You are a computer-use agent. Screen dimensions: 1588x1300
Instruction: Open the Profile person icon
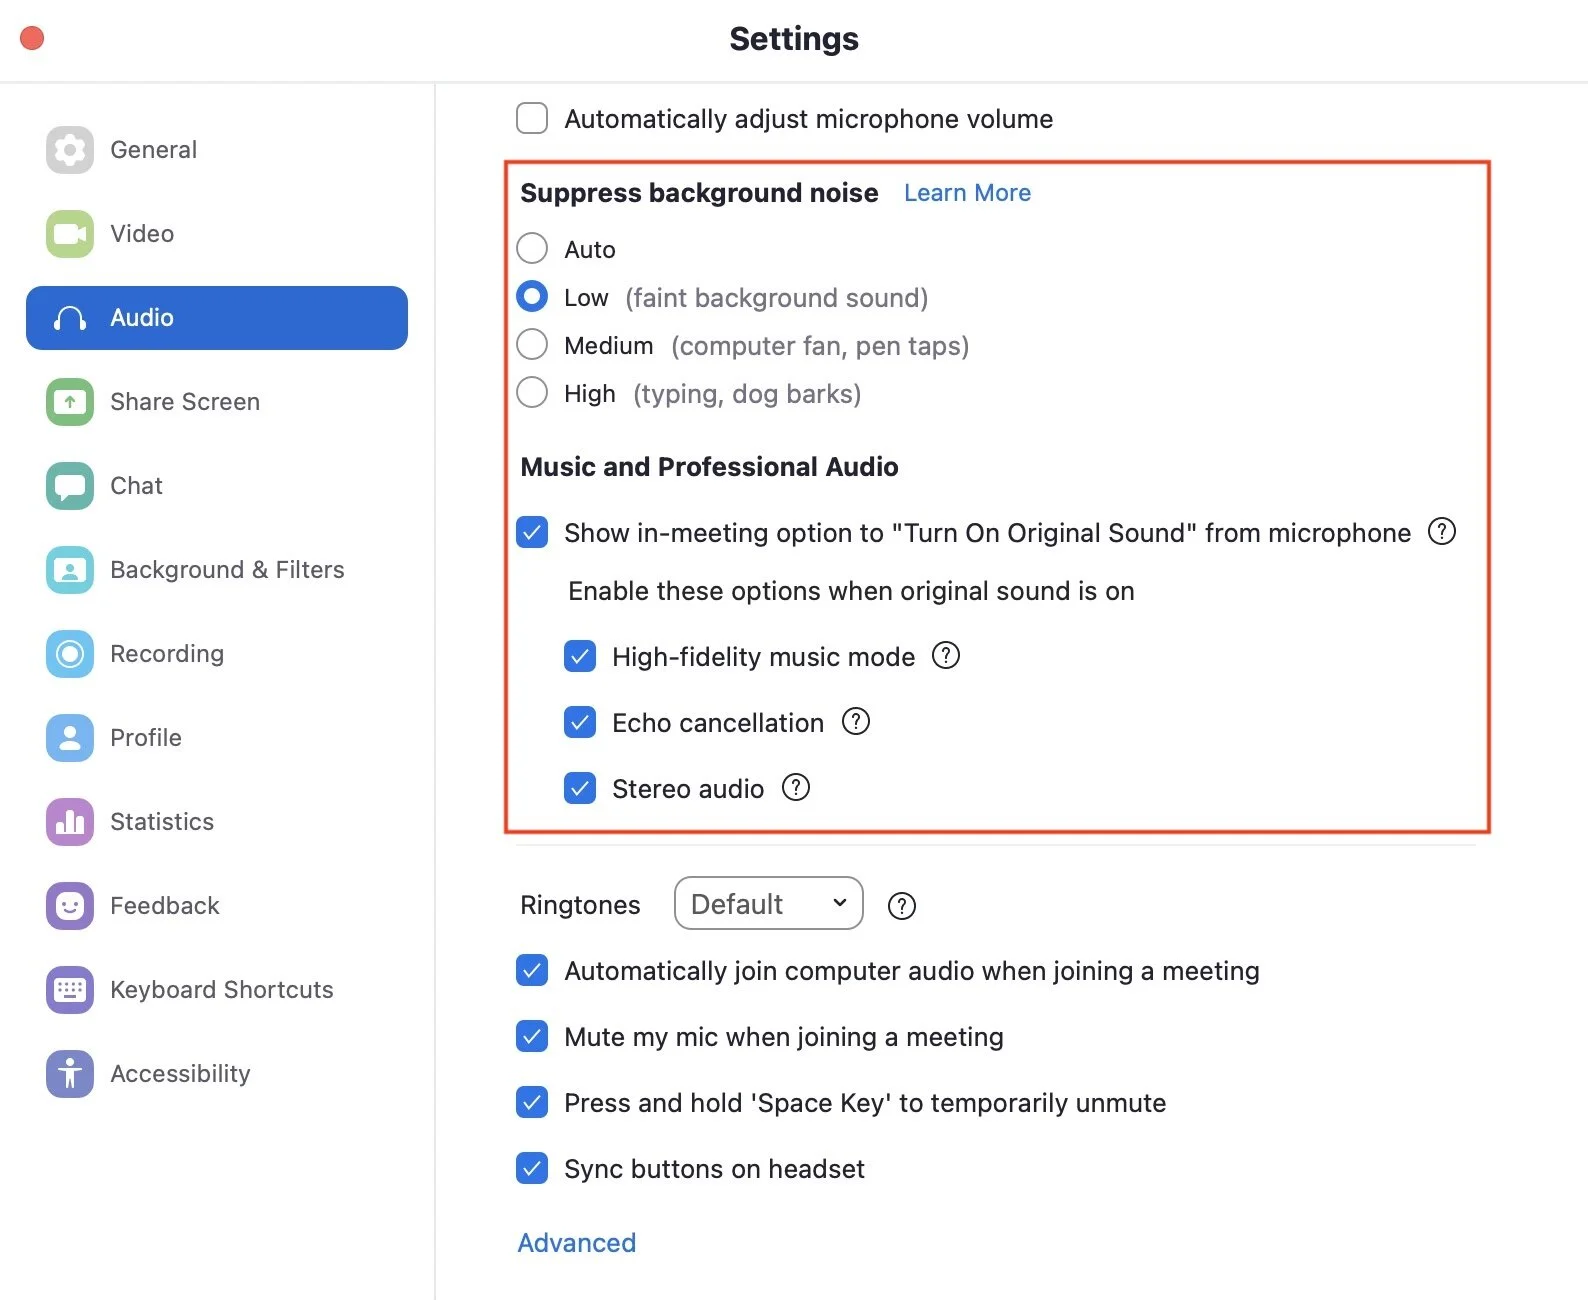tap(70, 738)
